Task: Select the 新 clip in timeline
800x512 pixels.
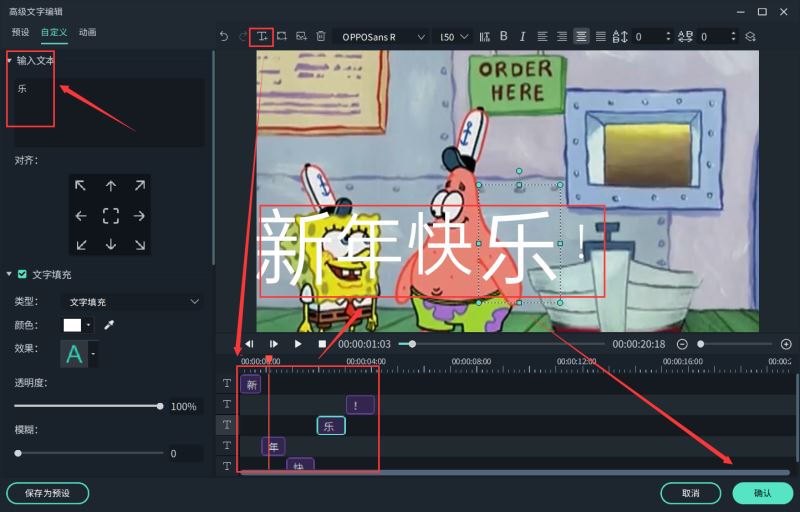Action: 251,385
